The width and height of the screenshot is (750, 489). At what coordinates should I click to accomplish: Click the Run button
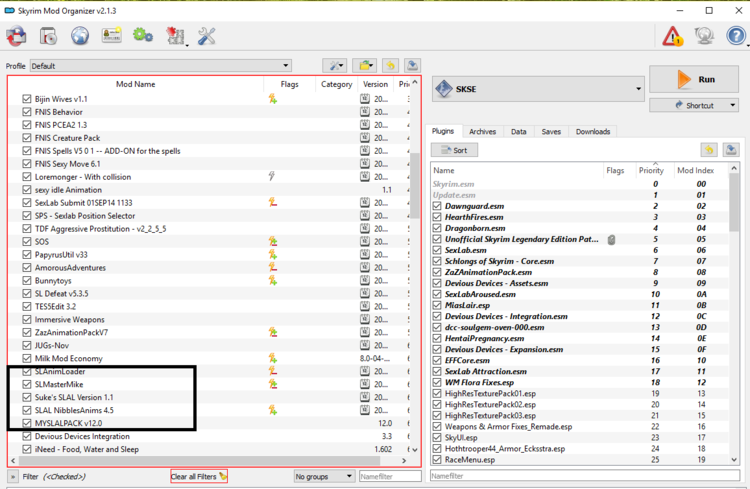694,79
